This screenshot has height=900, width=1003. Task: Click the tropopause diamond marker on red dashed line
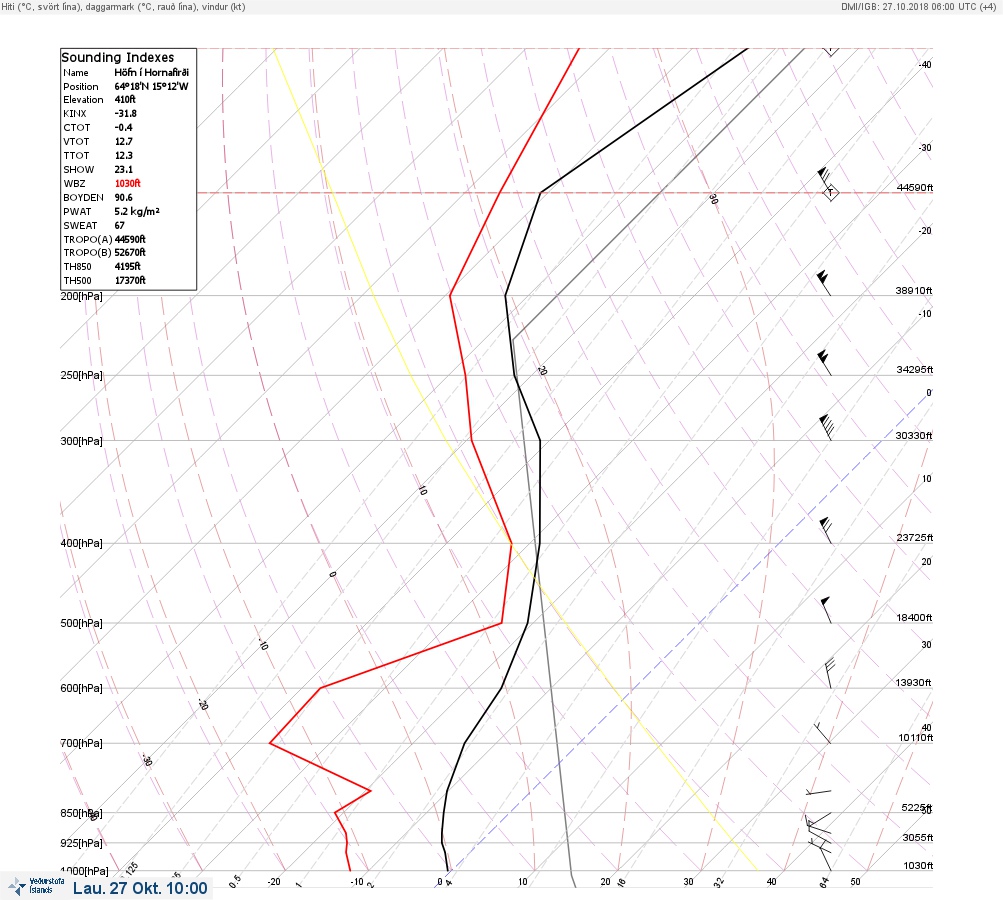point(830,192)
